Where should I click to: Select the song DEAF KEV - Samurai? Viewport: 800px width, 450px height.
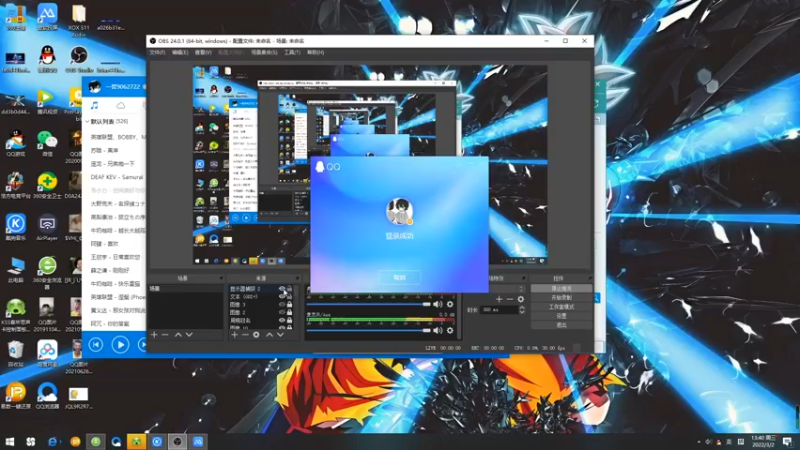point(117,177)
